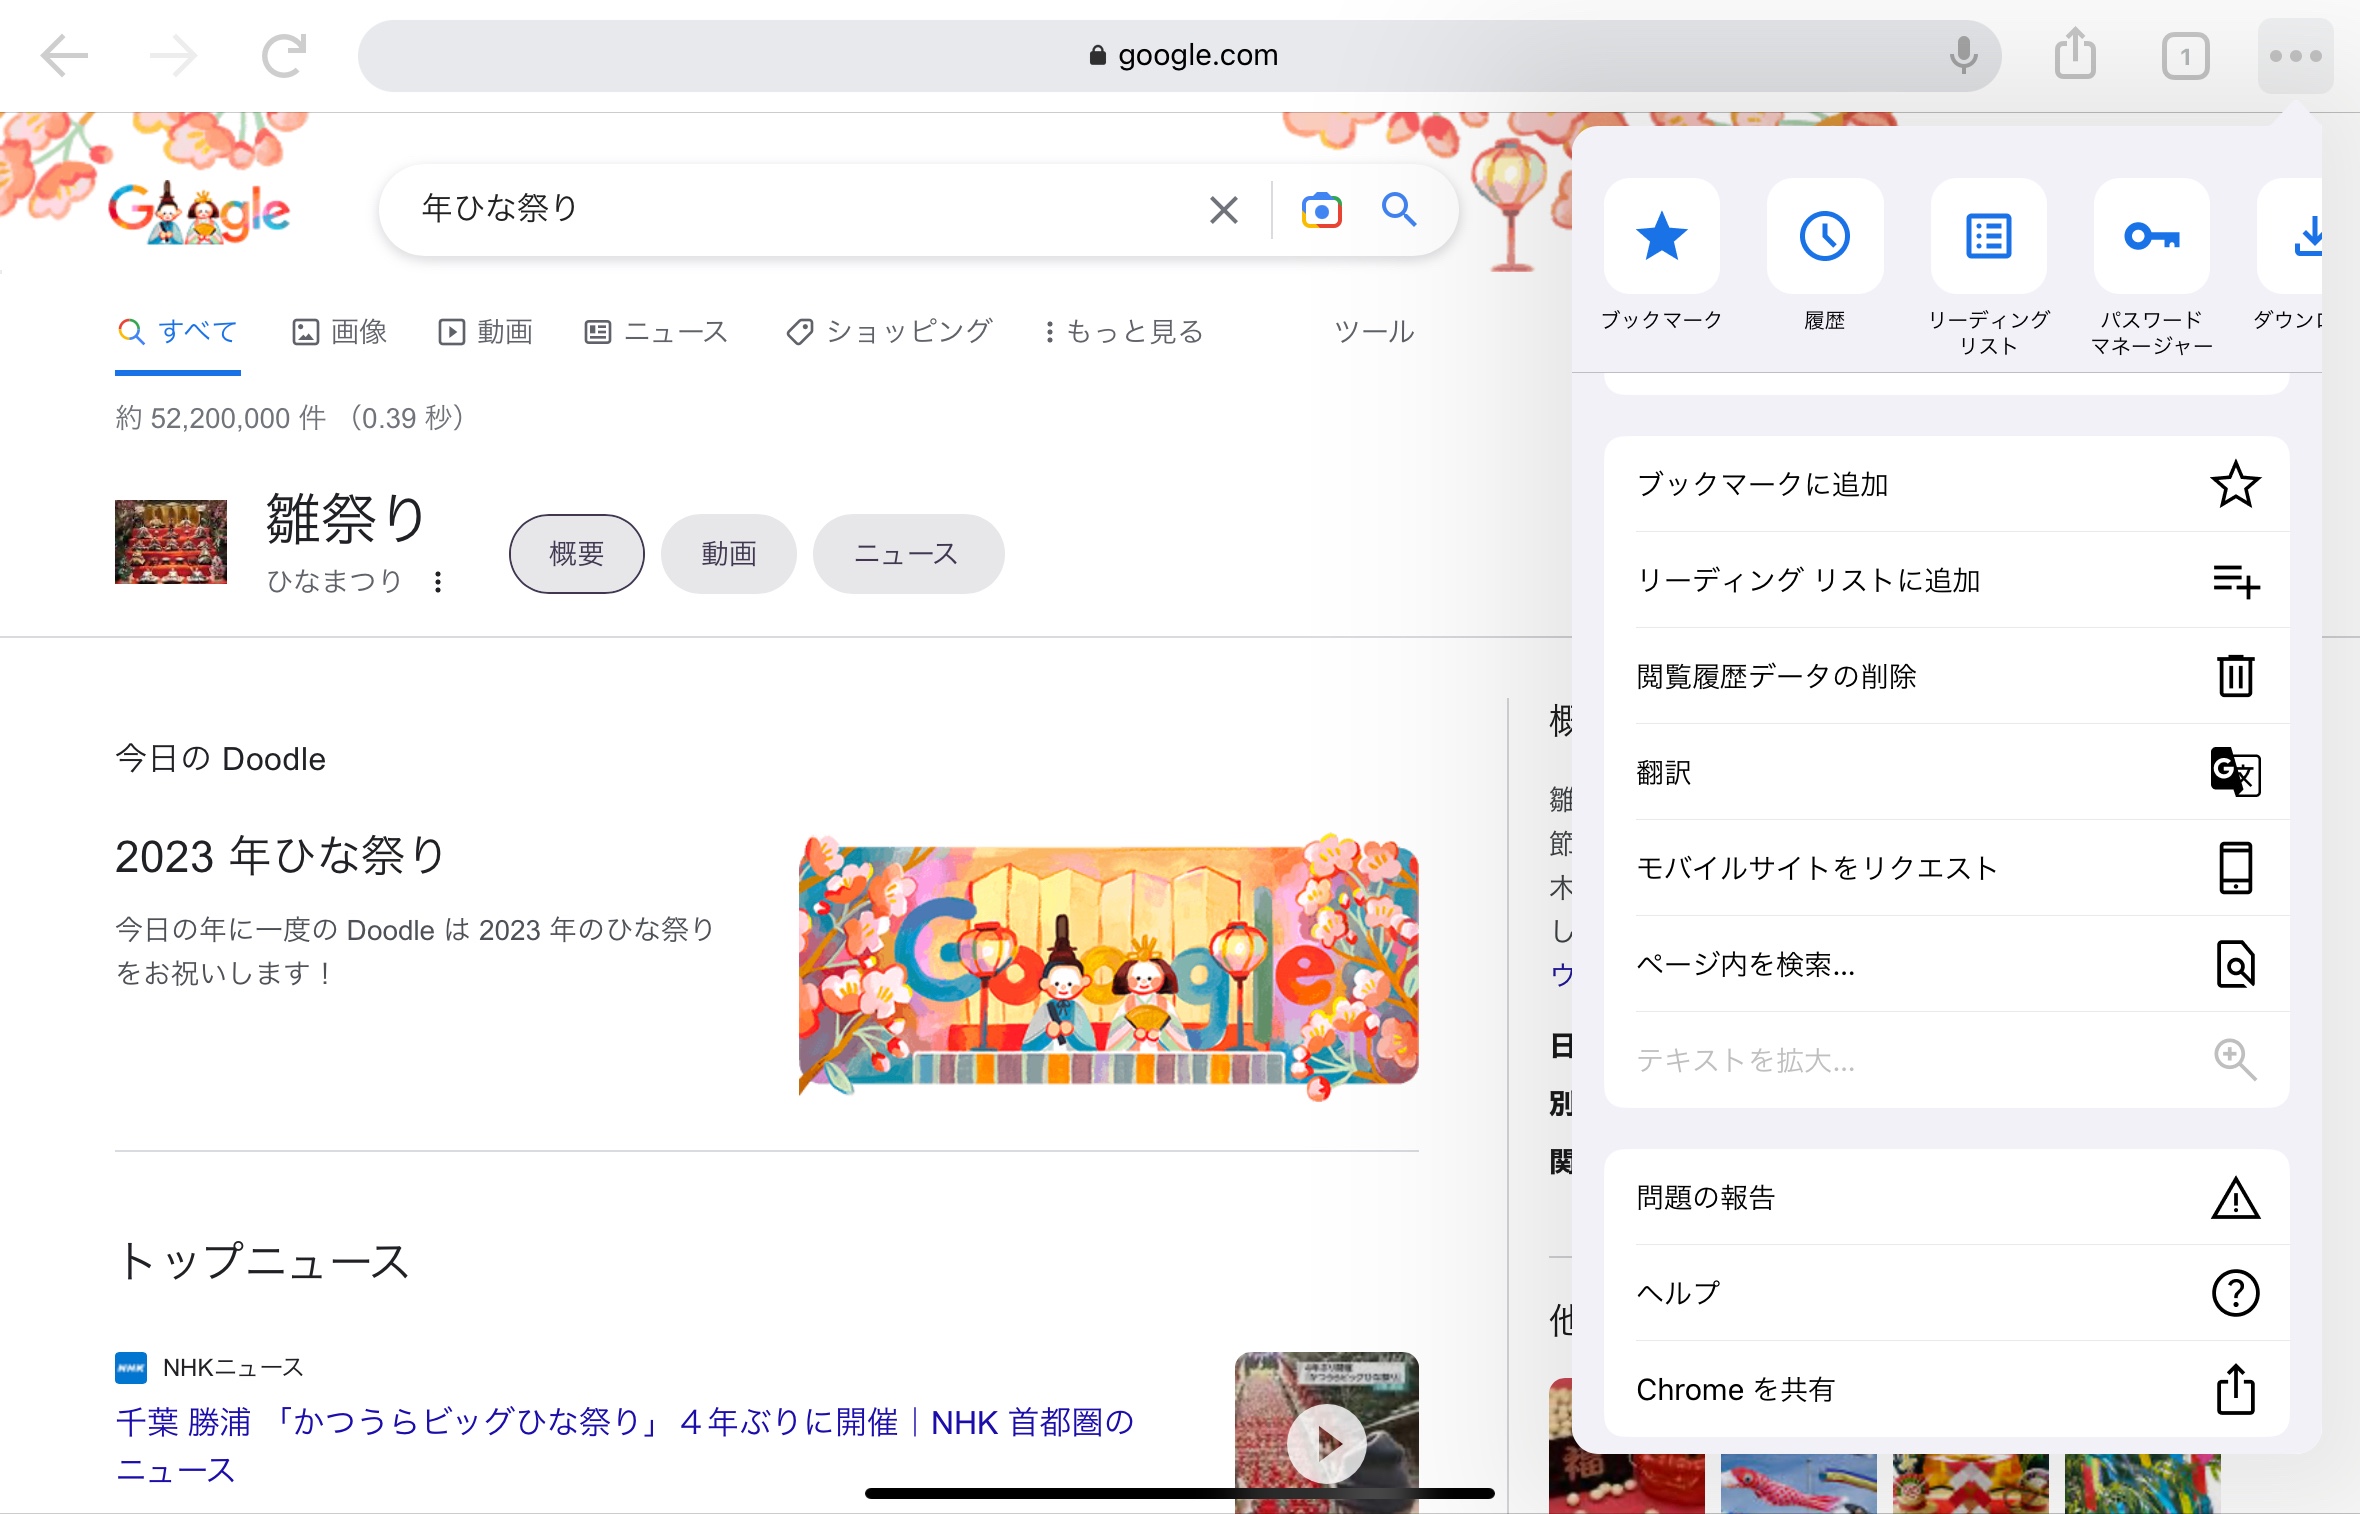Toggle the three-dot Chrome menu button
The height and width of the screenshot is (1514, 2360).
tap(2295, 56)
